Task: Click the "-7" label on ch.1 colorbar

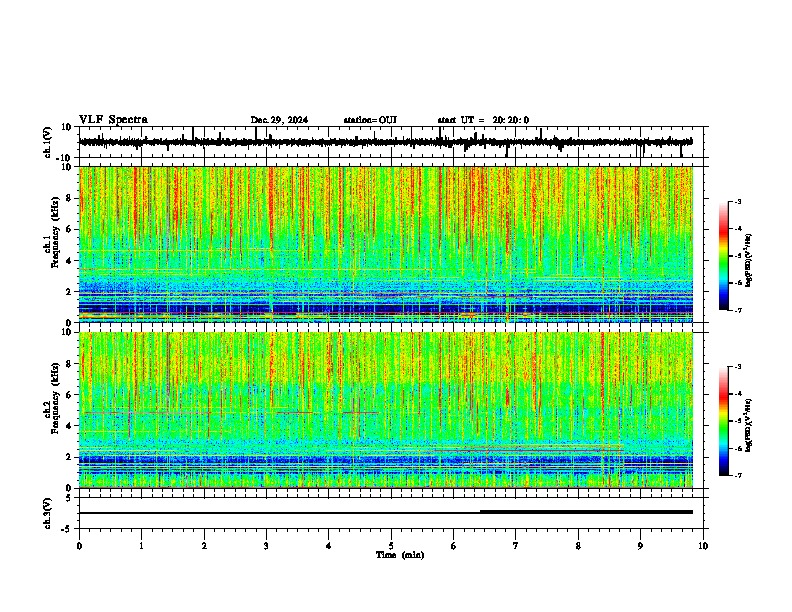Action: tap(737, 310)
